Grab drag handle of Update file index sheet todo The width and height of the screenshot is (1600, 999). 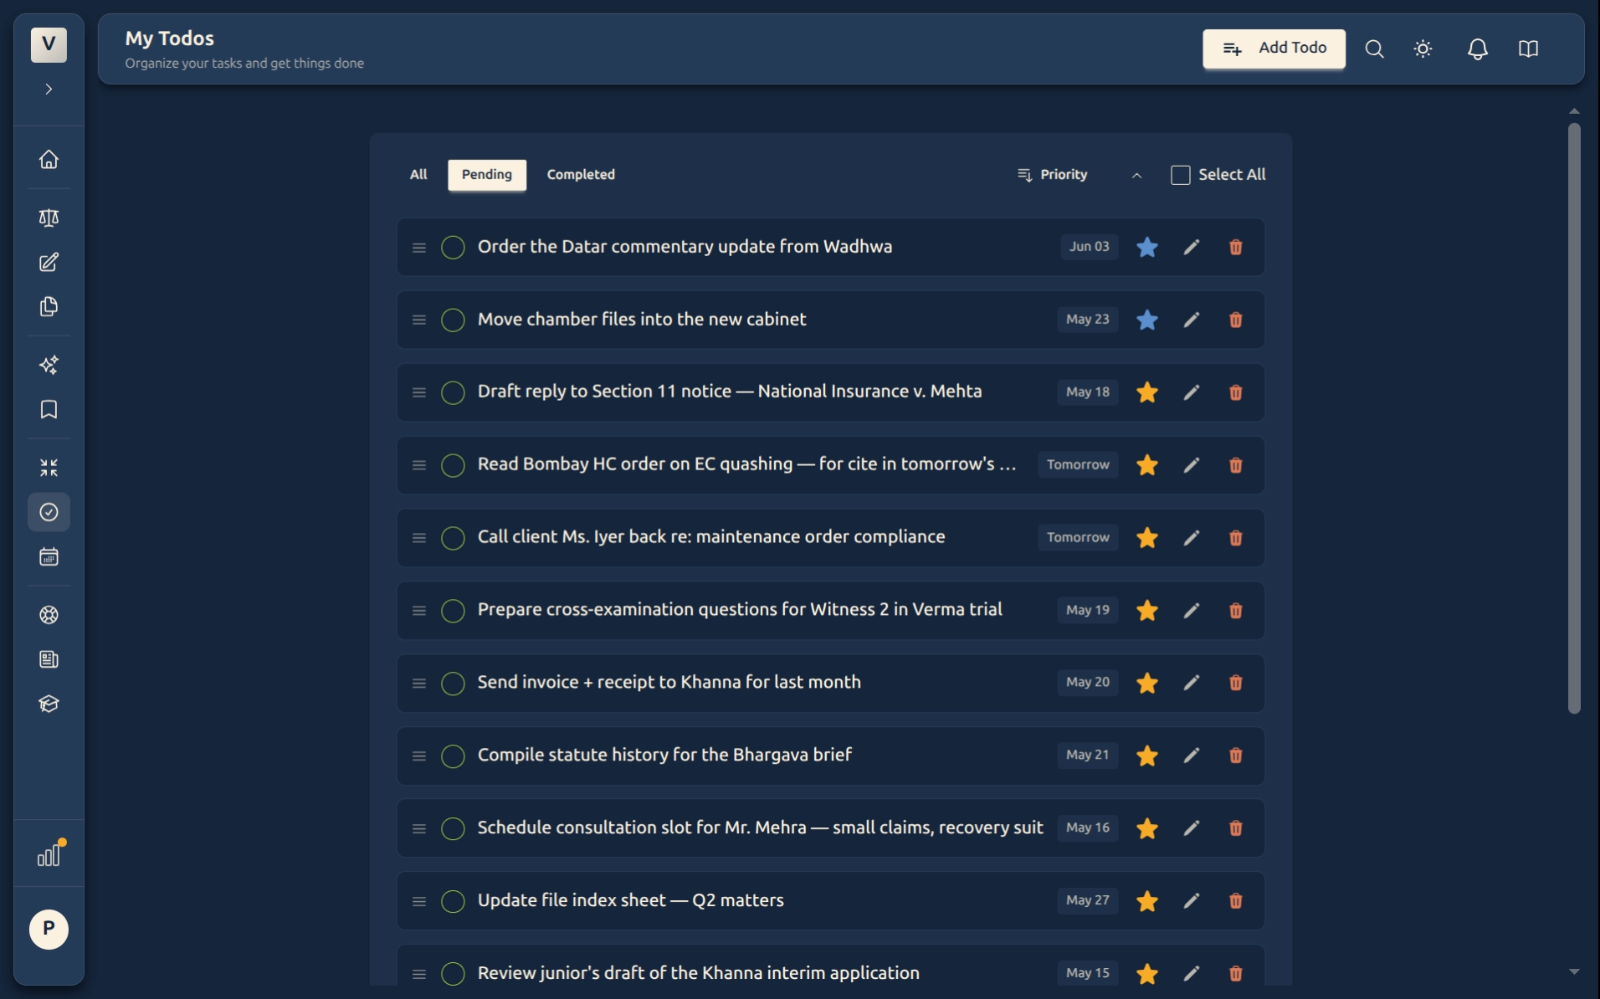pyautogui.click(x=419, y=901)
